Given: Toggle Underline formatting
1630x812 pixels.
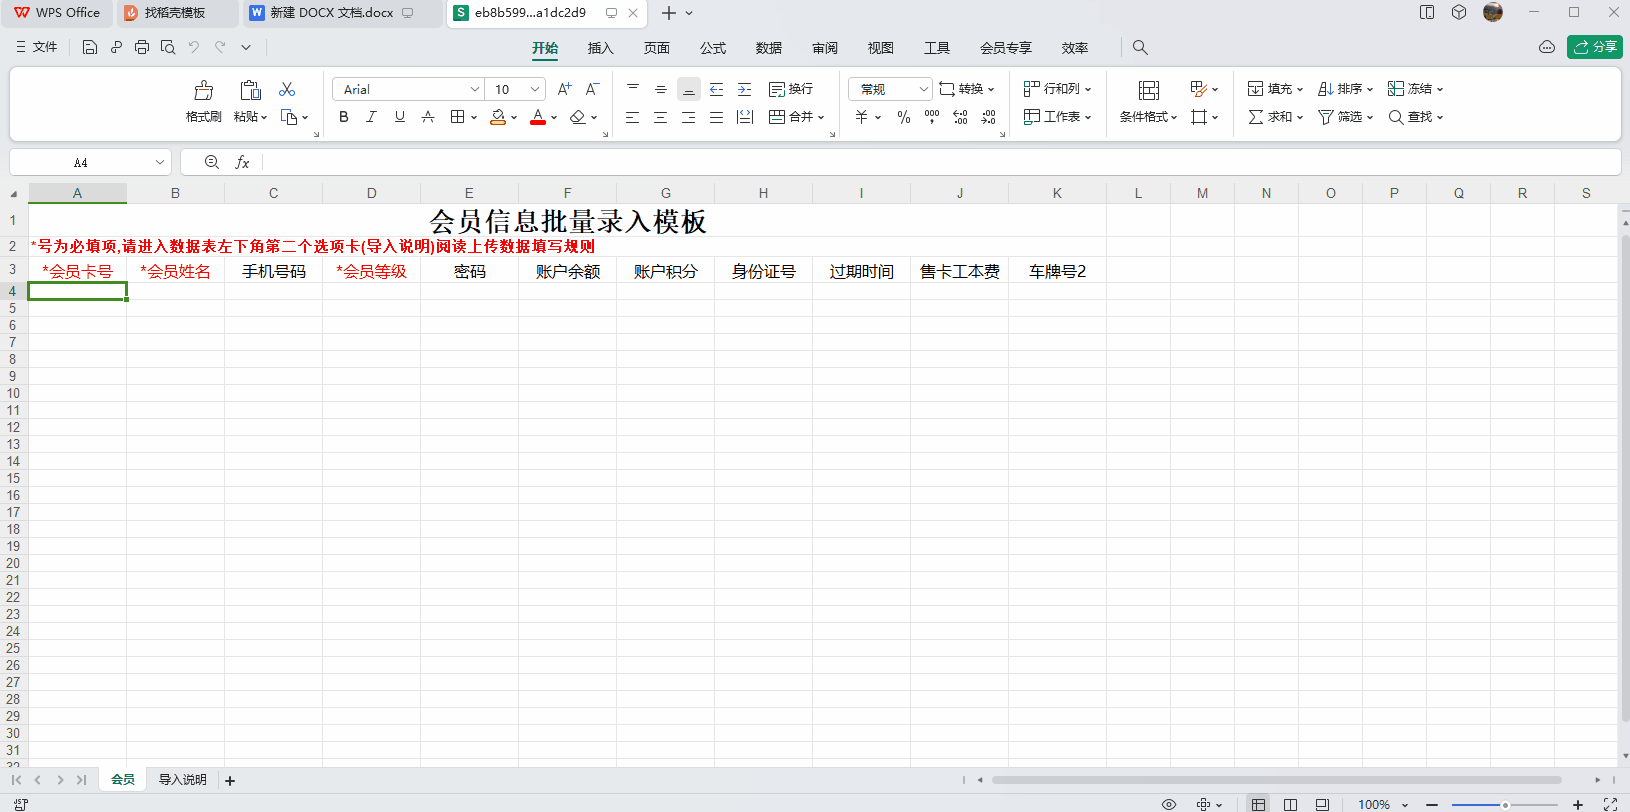Looking at the screenshot, I should click(400, 117).
